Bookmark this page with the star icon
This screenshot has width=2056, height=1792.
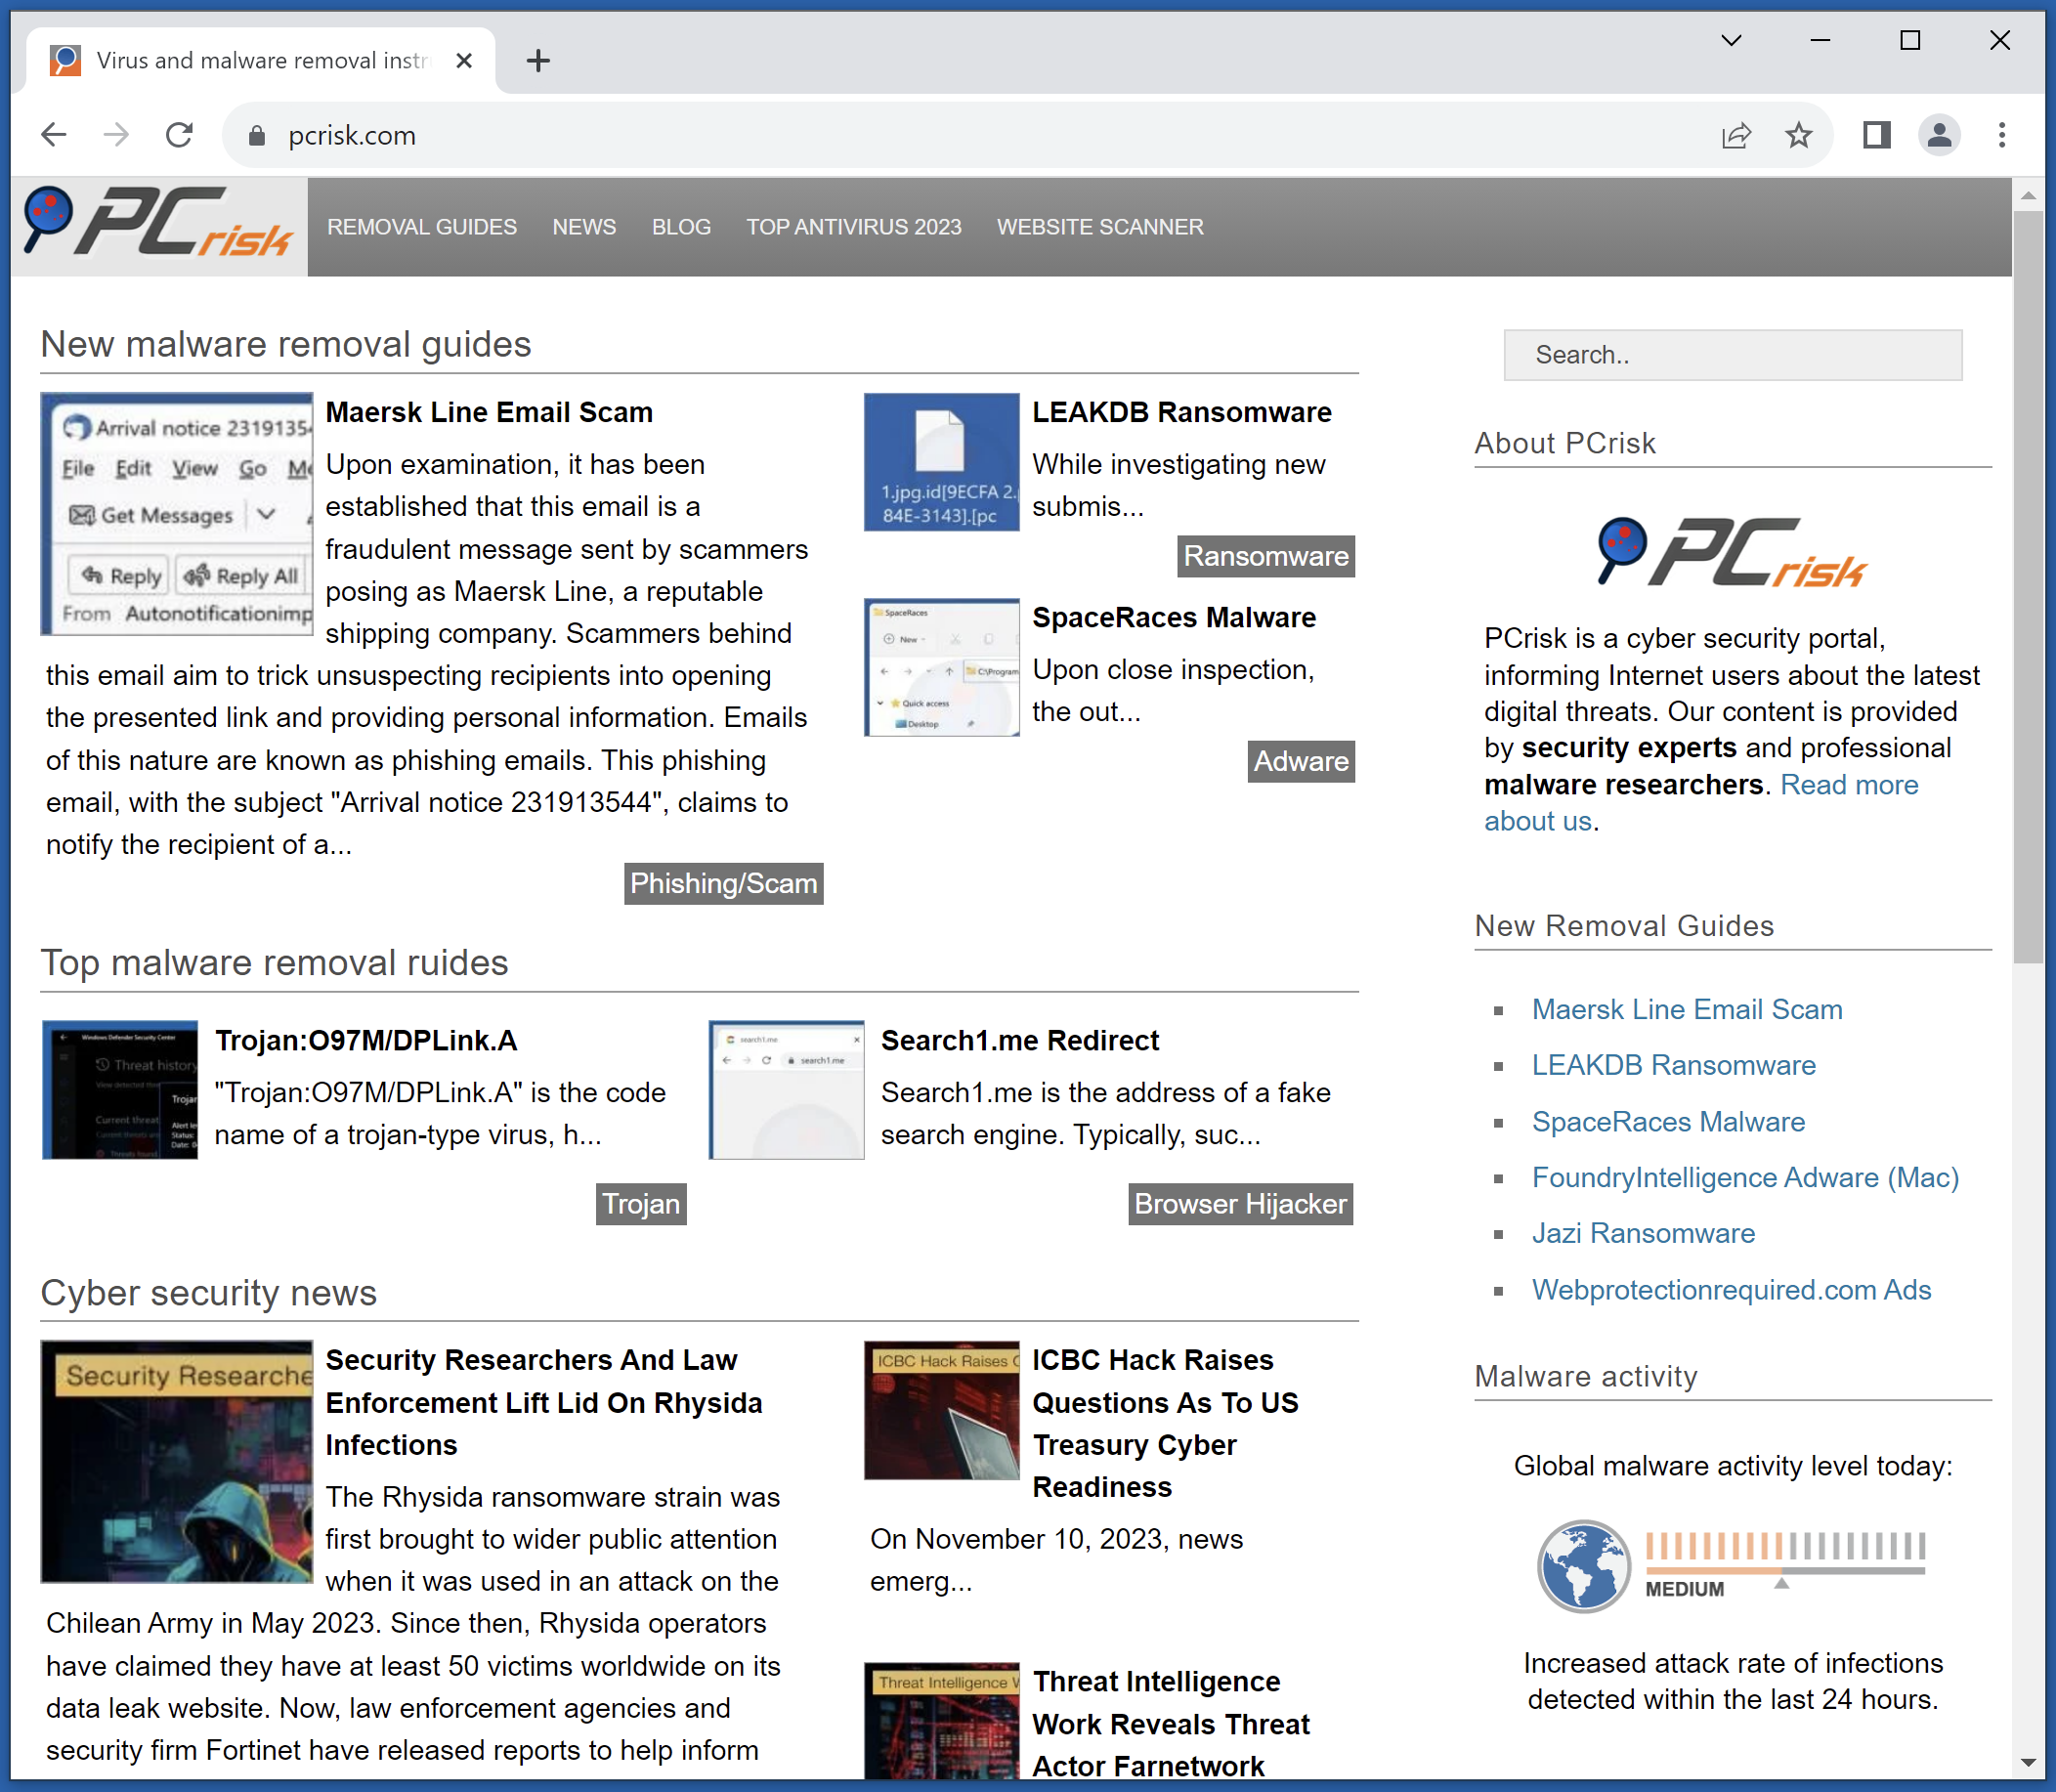pyautogui.click(x=1798, y=135)
